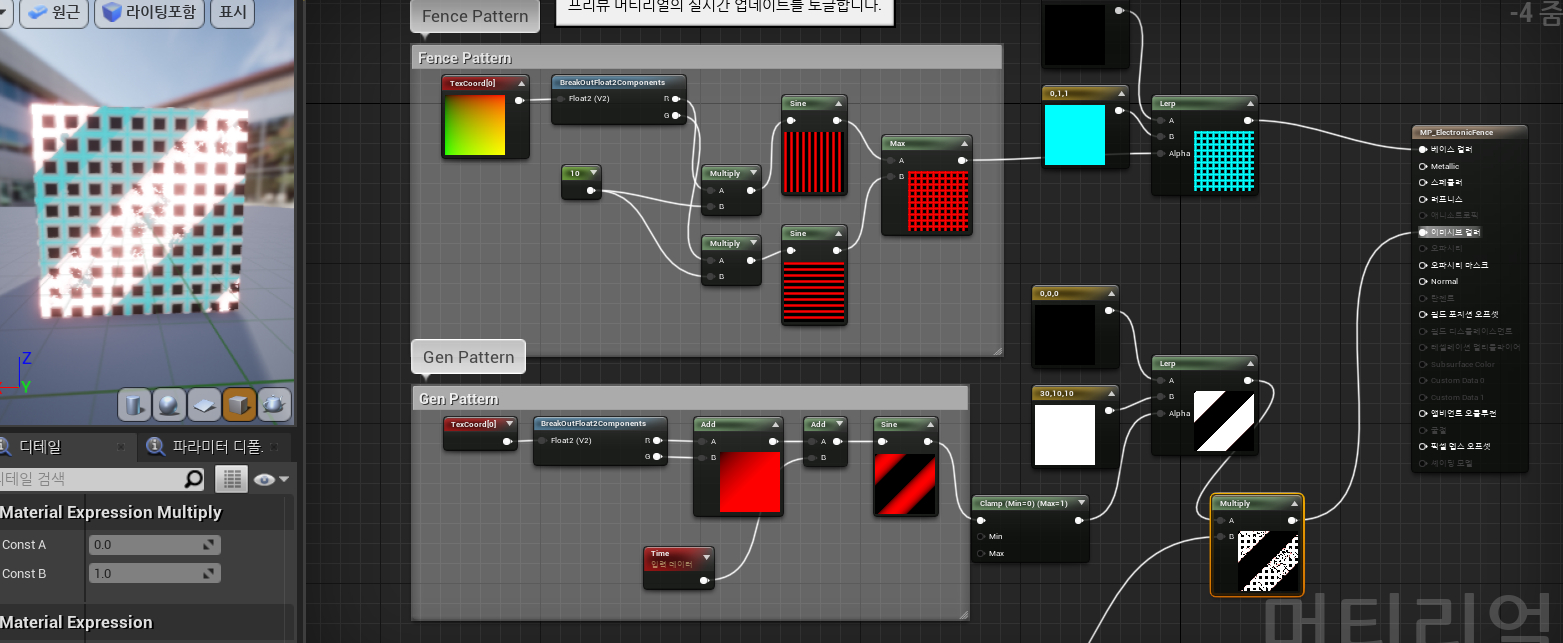The image size is (1563, 643).
Task: Select the cube preview mesh icon
Action: point(239,404)
